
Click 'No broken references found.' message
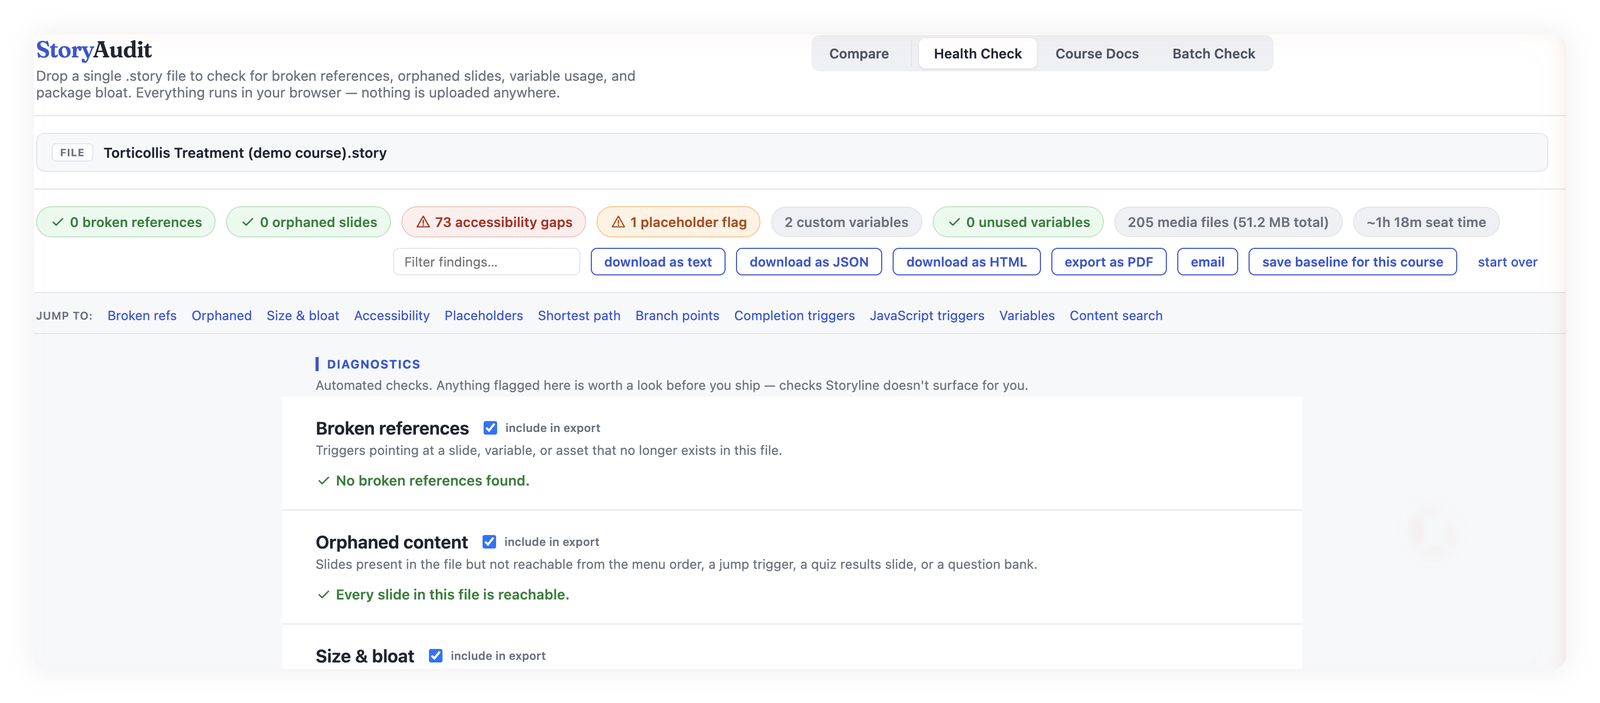[432, 481]
